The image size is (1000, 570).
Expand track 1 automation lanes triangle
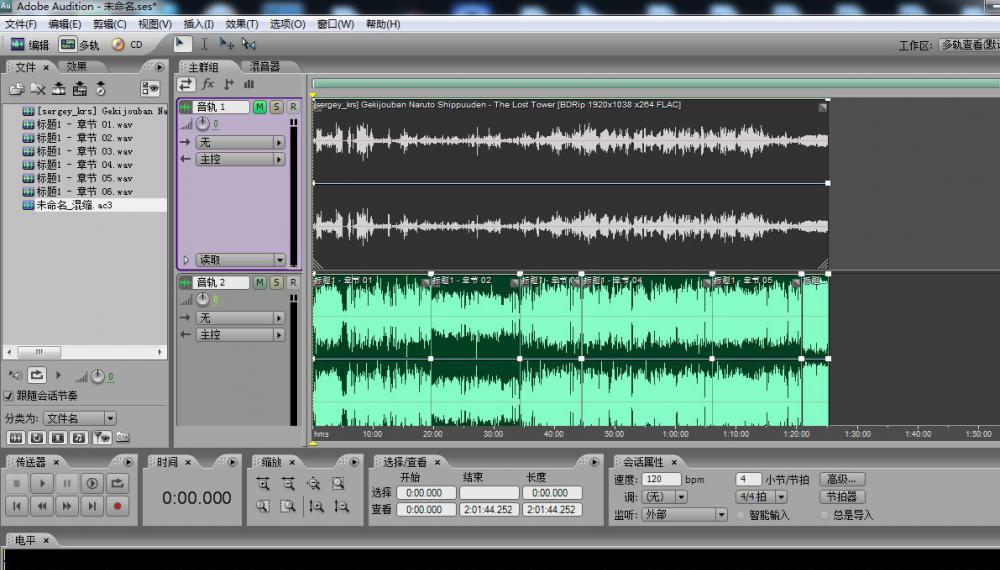pos(186,260)
